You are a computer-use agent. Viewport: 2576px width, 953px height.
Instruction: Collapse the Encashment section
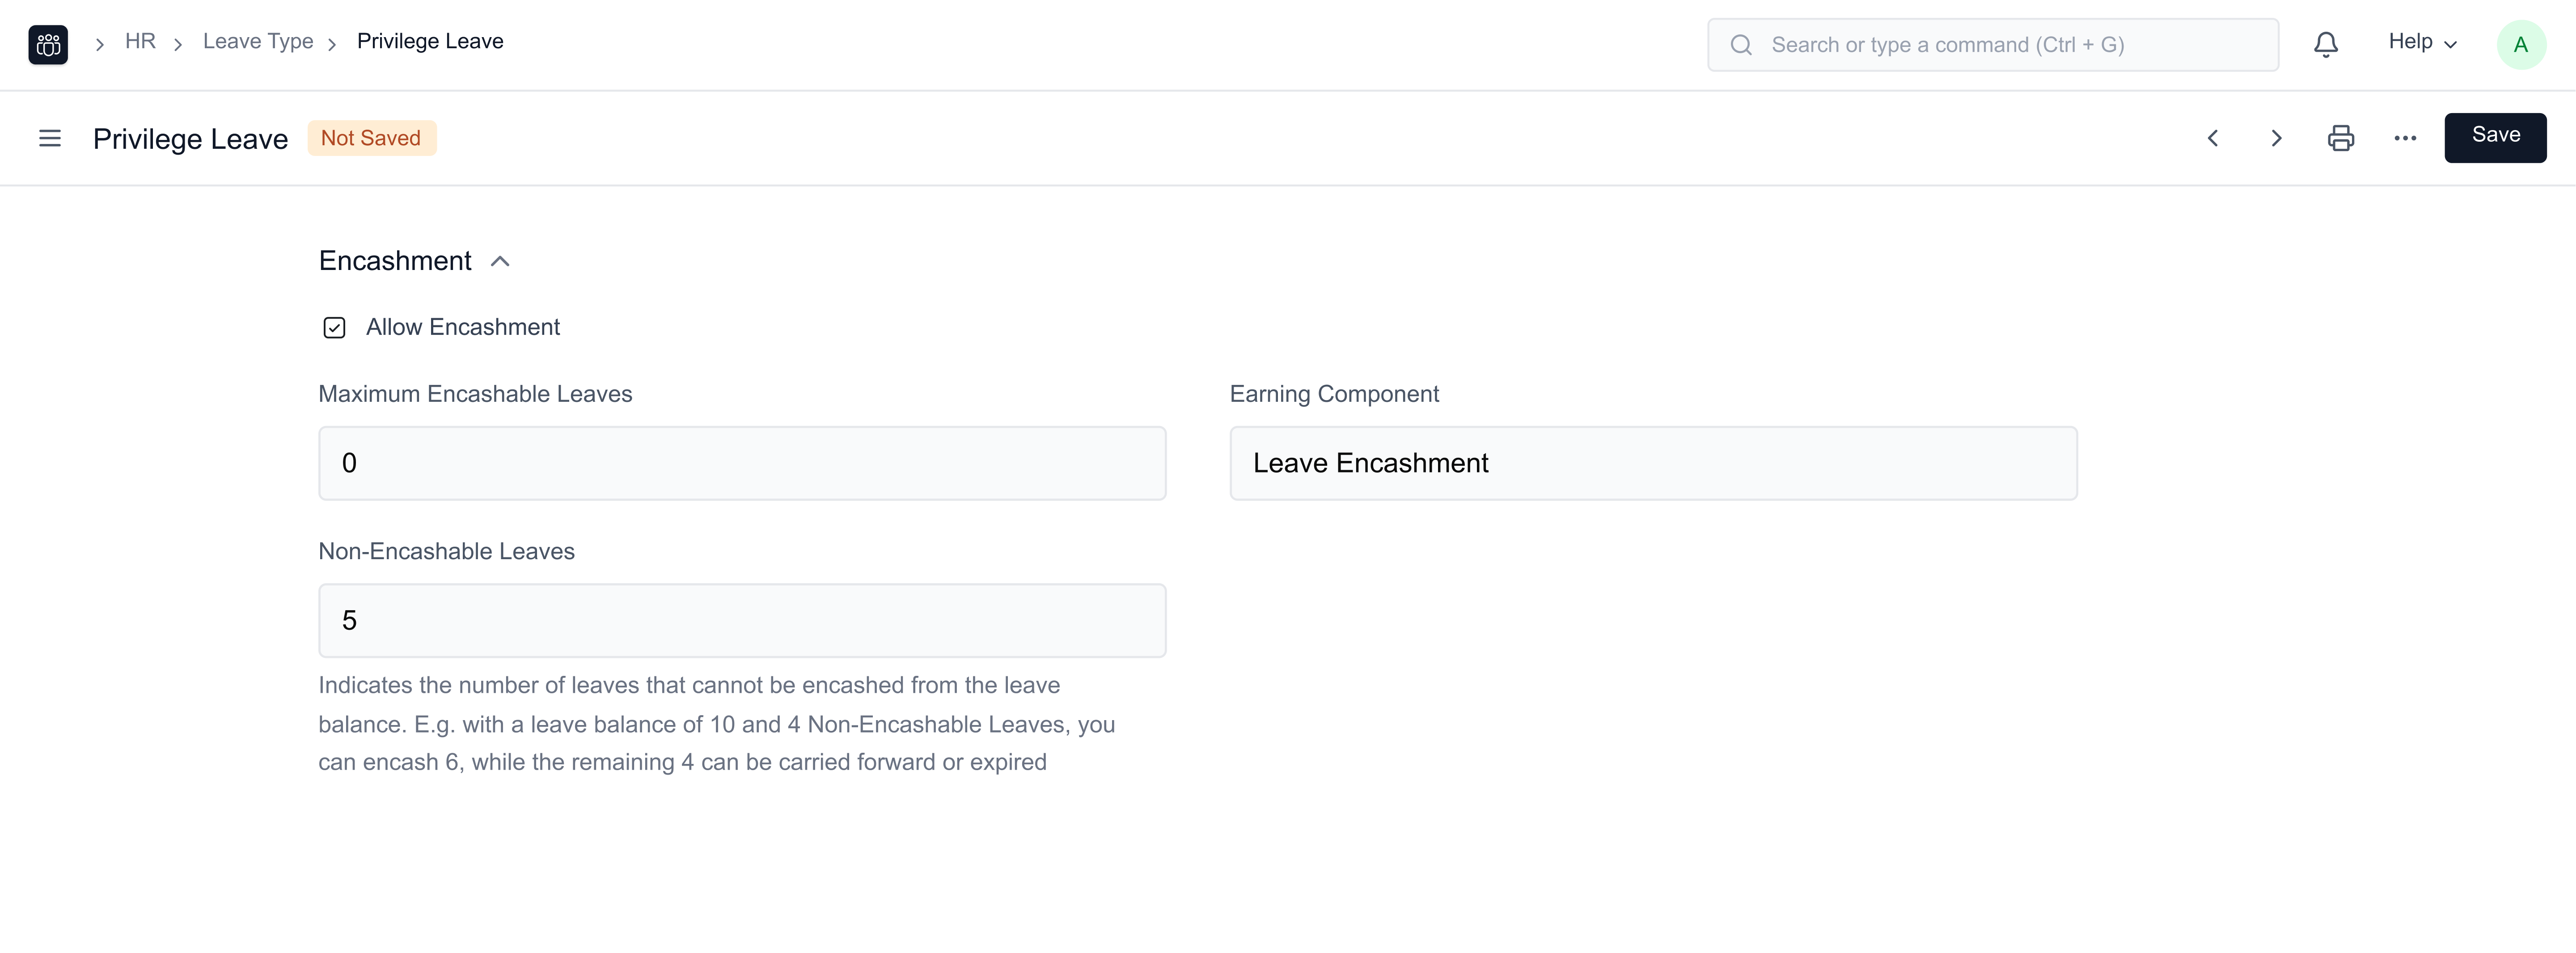(x=500, y=261)
